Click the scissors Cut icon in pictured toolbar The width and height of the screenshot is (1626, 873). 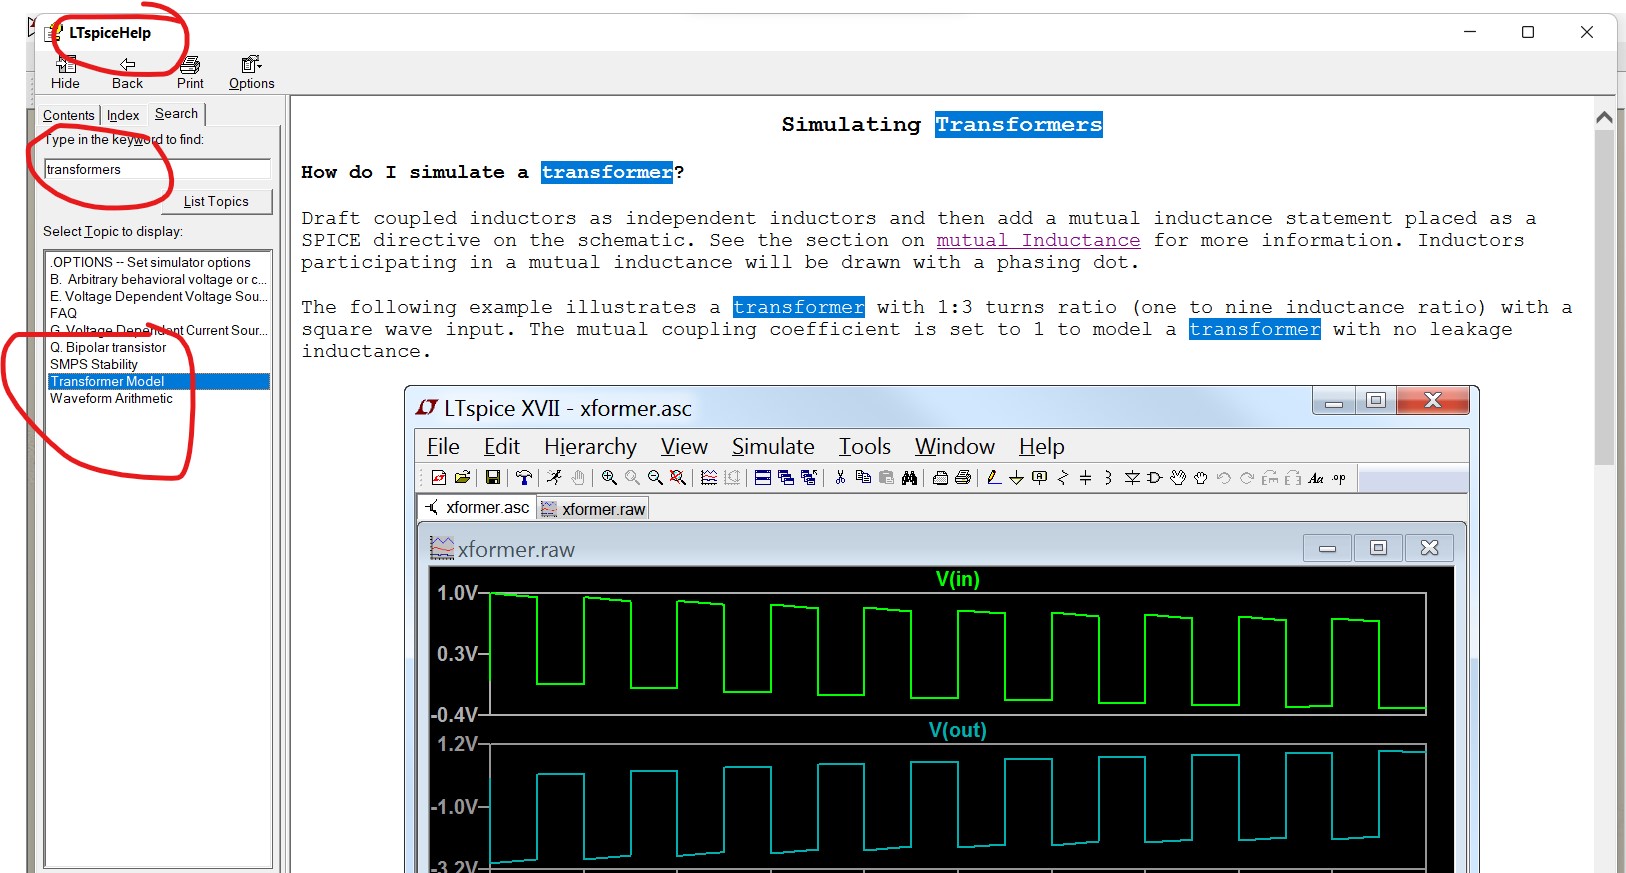[840, 478]
